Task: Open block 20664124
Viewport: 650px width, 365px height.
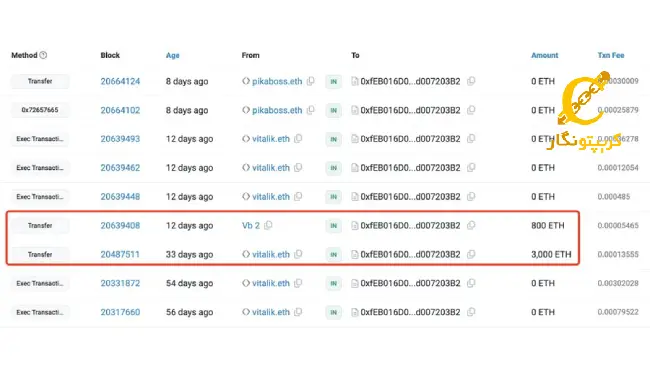Action: click(120, 81)
